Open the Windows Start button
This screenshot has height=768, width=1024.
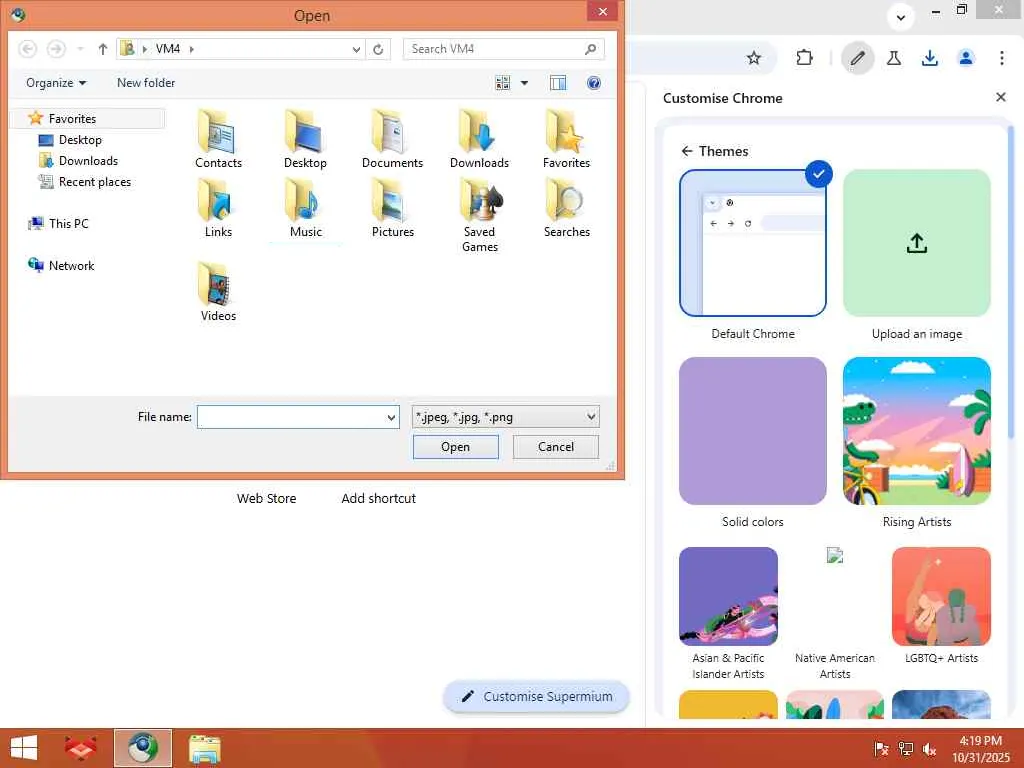tap(24, 748)
